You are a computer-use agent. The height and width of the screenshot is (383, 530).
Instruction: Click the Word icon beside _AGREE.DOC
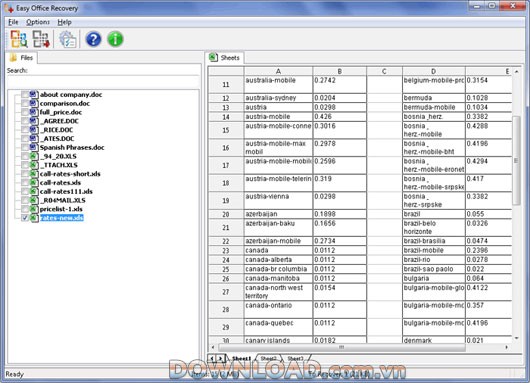click(33, 121)
